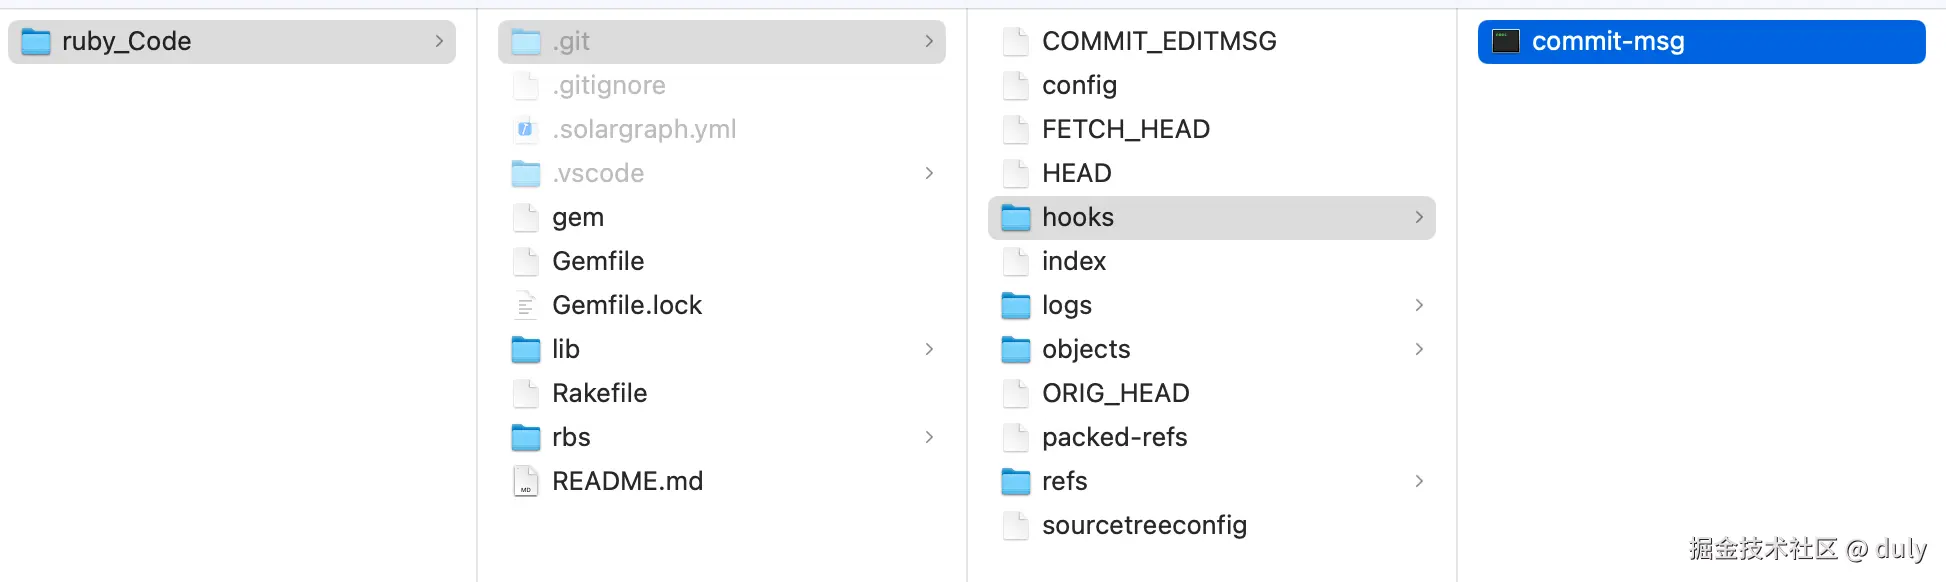Expand the logs folder chevron
1946x582 pixels.
click(1419, 305)
